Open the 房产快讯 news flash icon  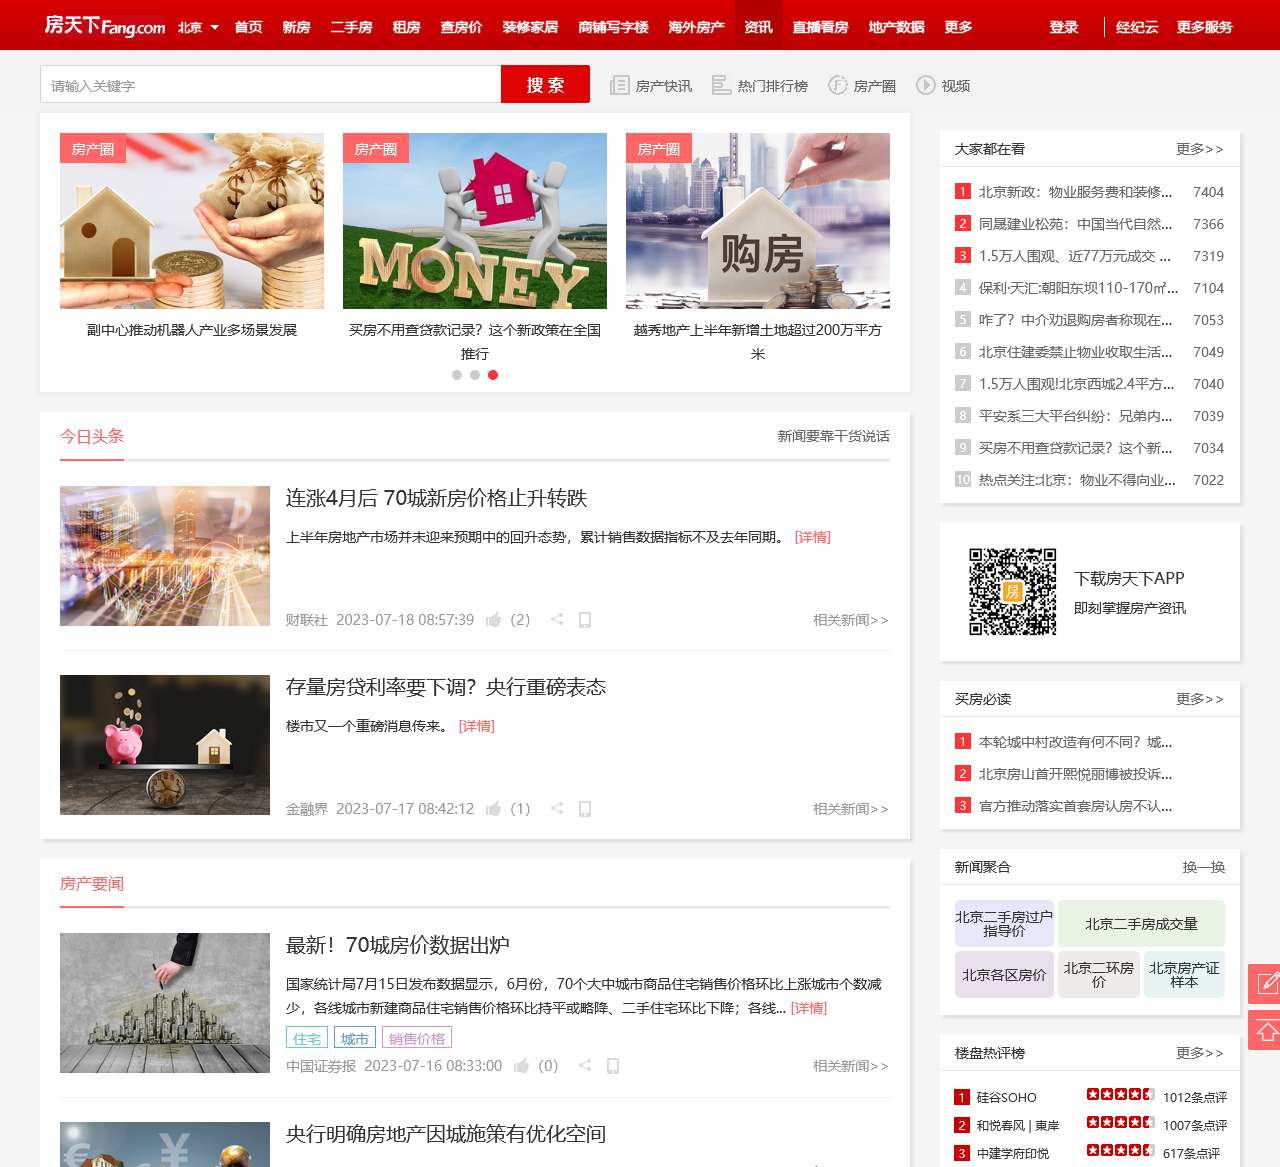(x=620, y=85)
